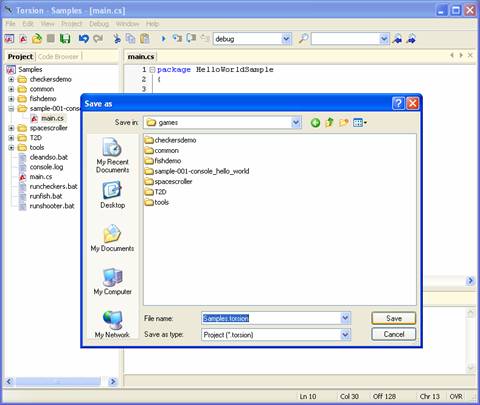The image size is (480, 405).
Task: Click the Paste clipboard icon
Action: pos(145,39)
